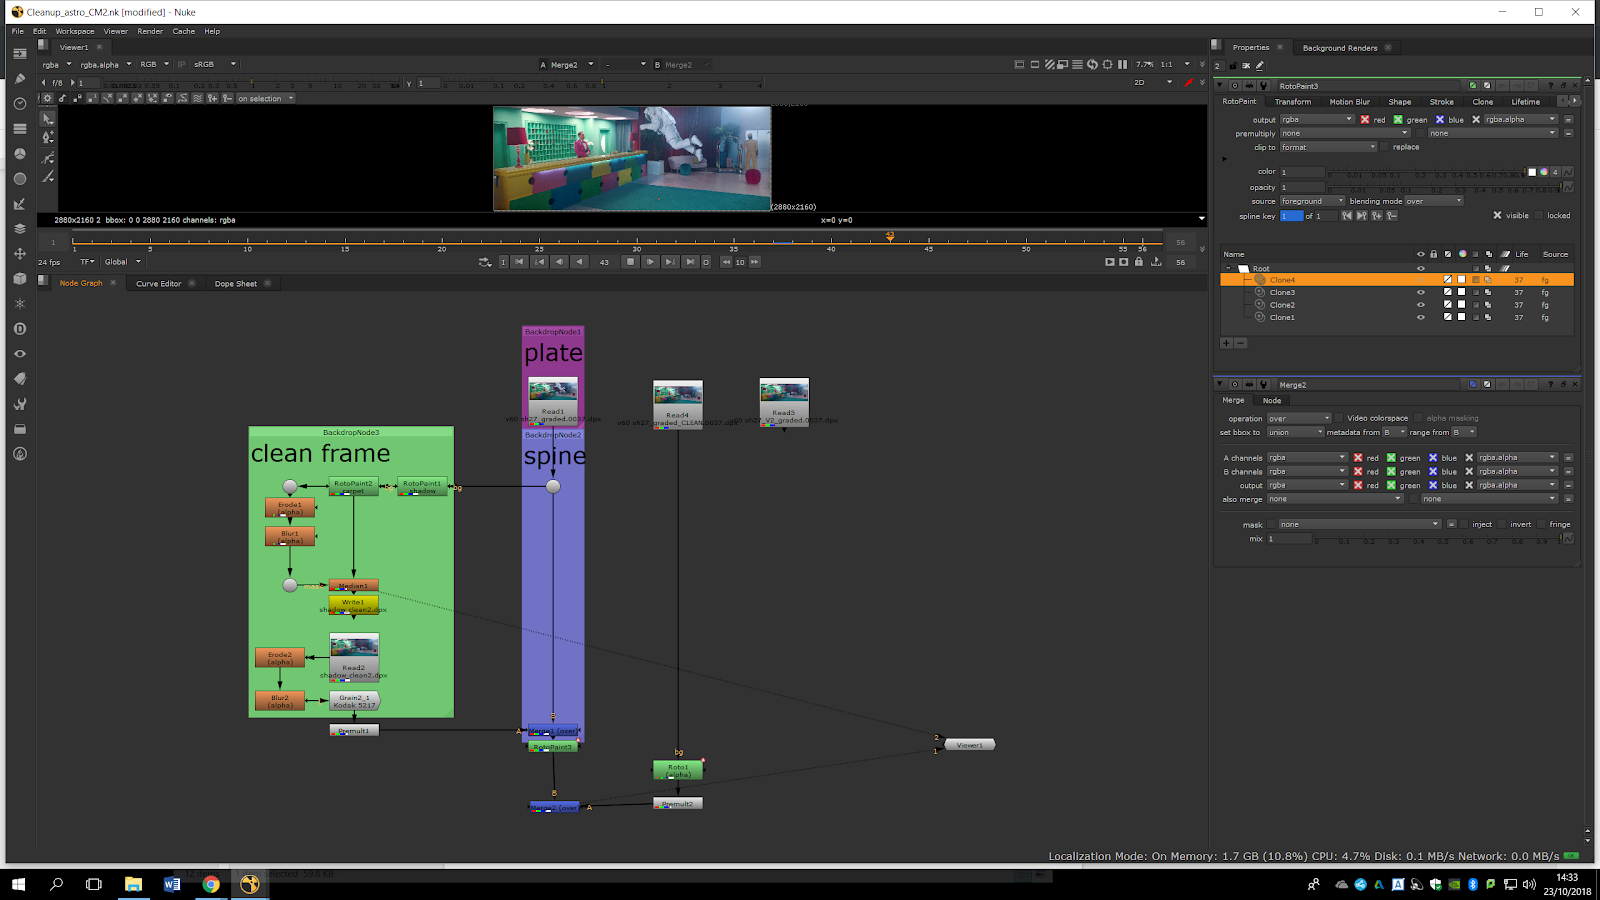
Task: Jump to the first frame of timeline
Action: click(x=519, y=262)
